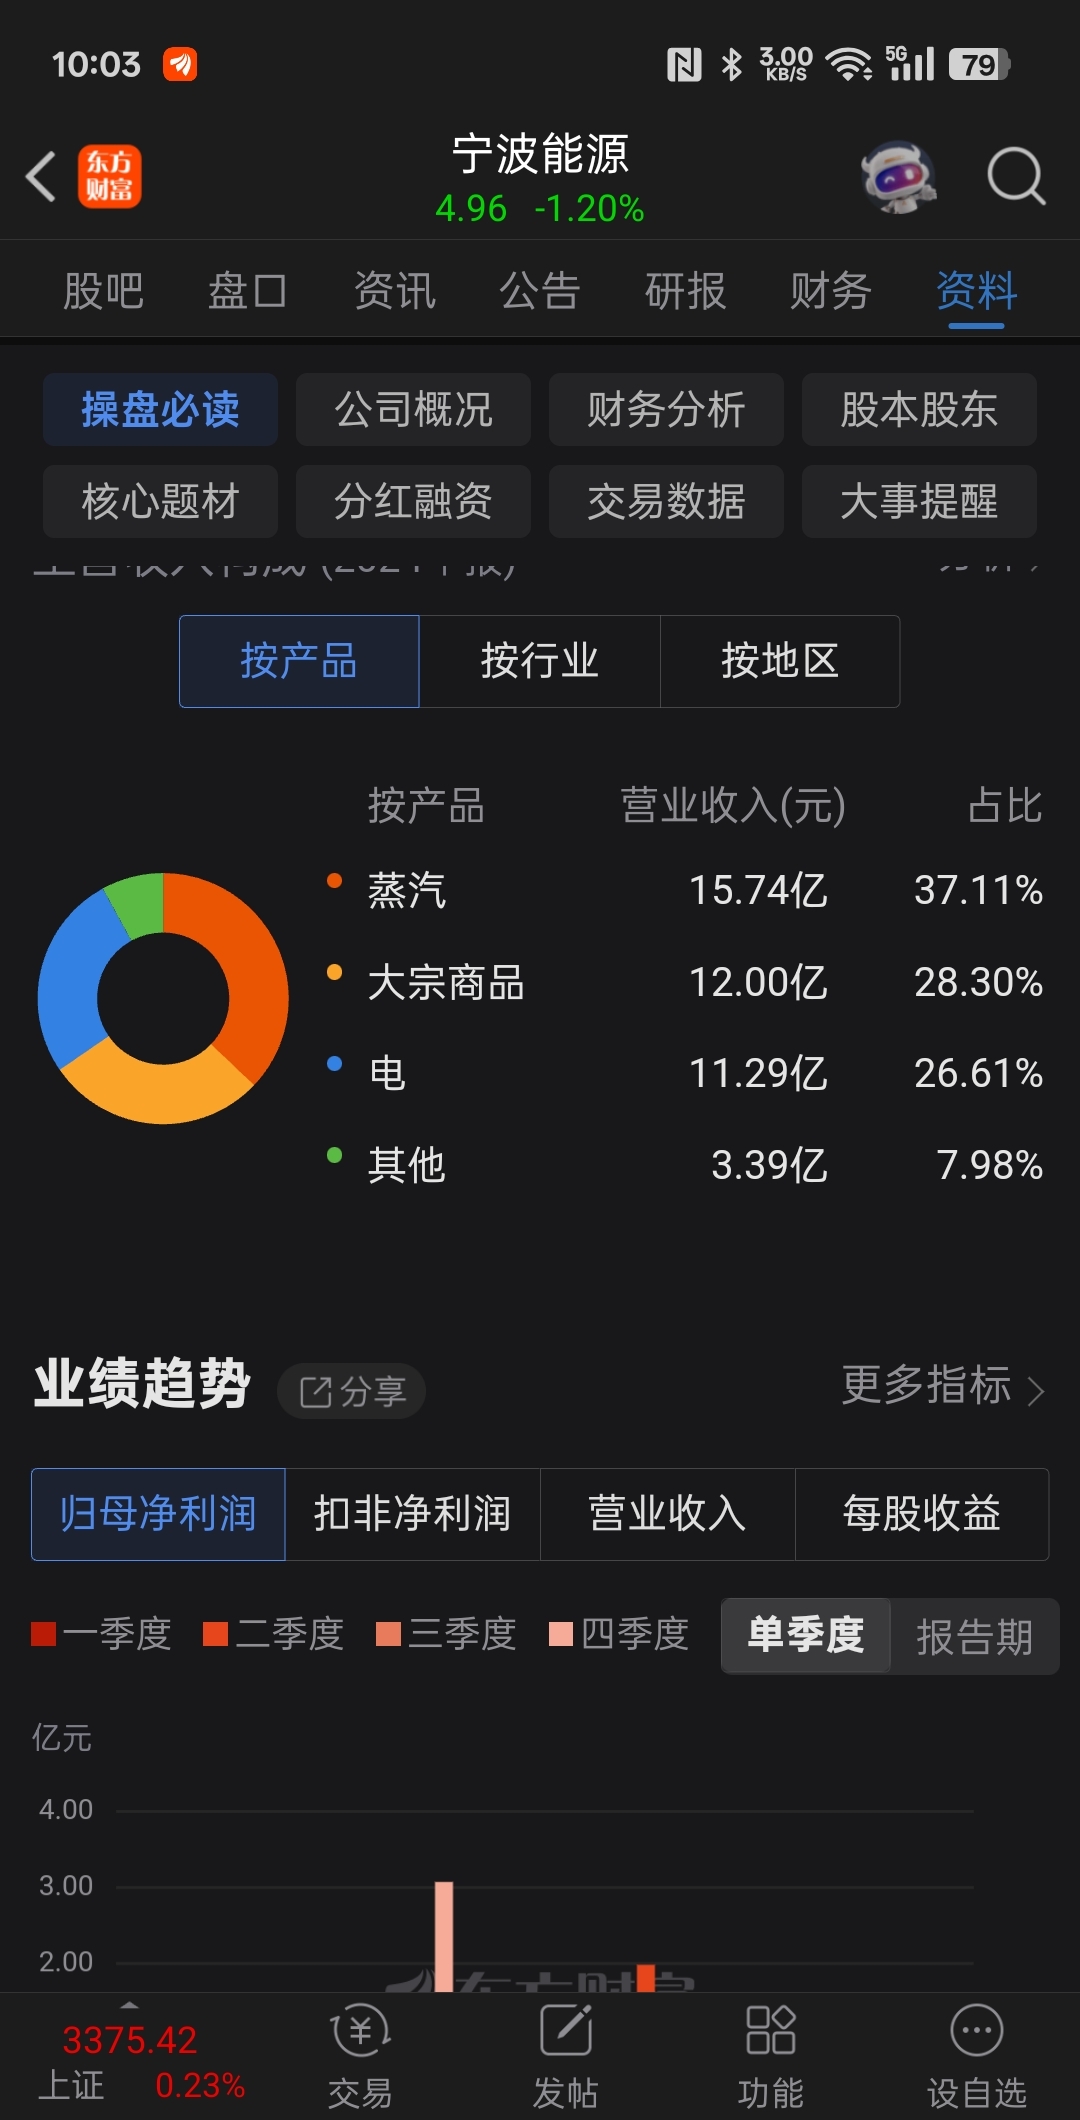
Task: Open the 大事提醒 section
Action: [x=919, y=501]
